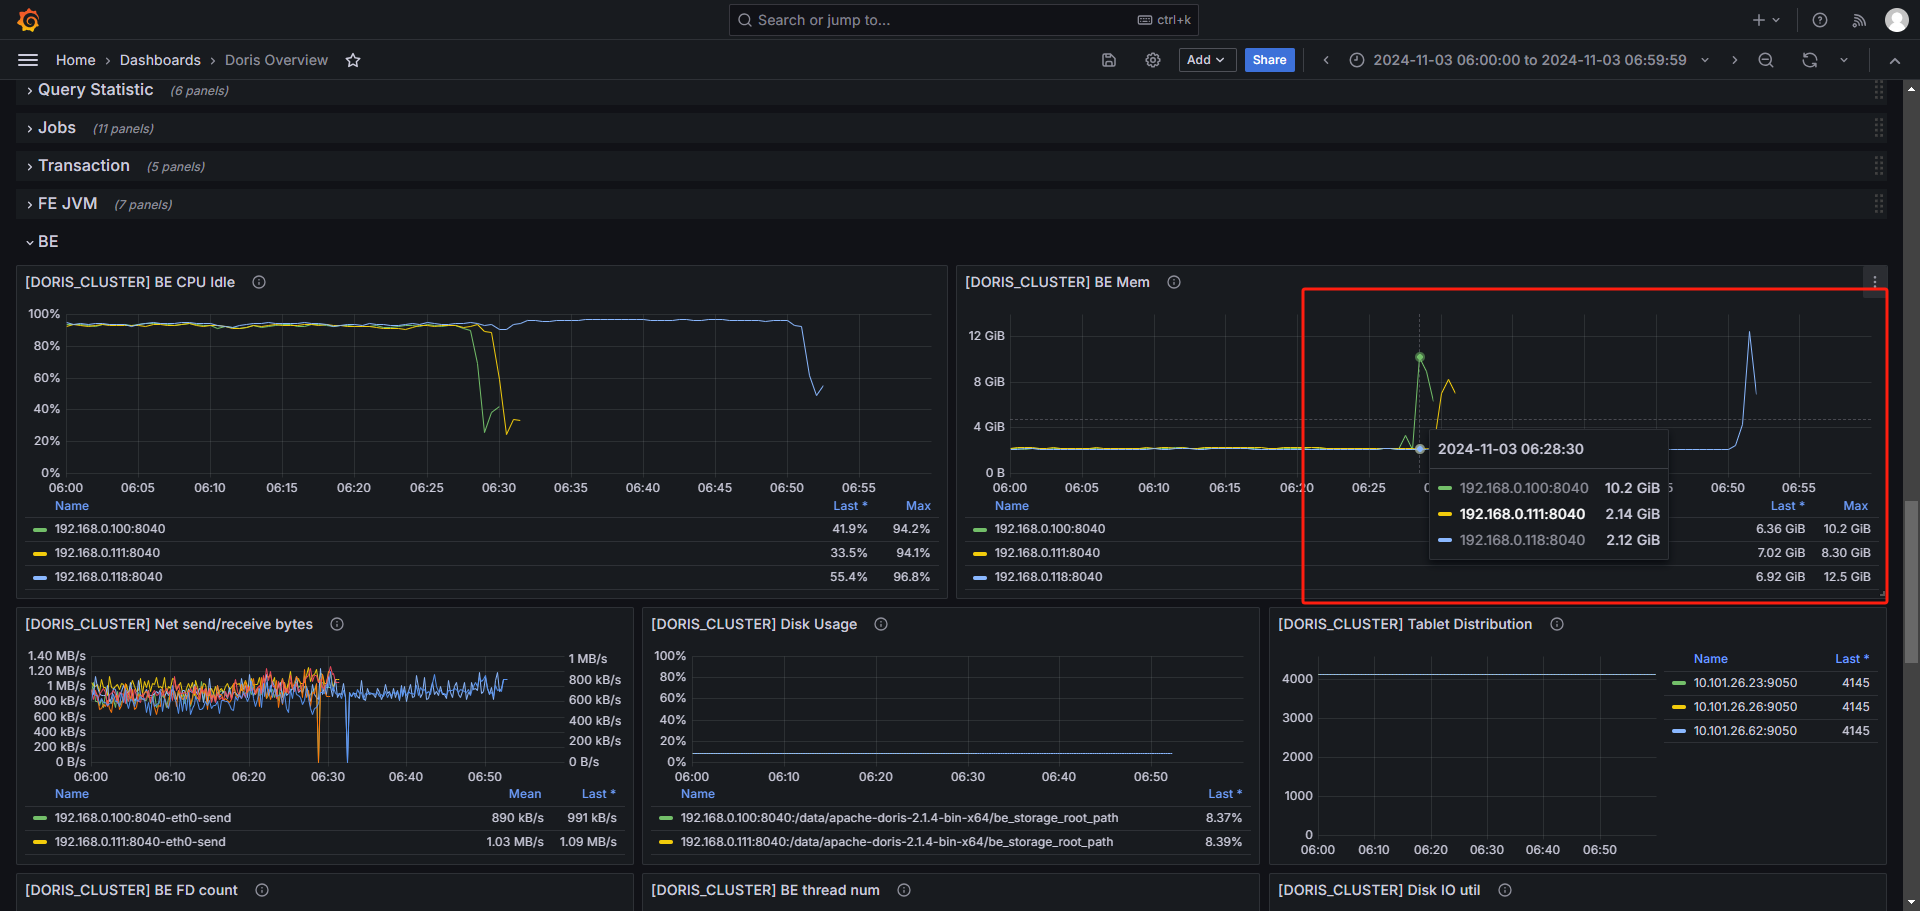Grab drag handle of Query Statistic row
Screen dimensions: 1920x911
click(1879, 90)
